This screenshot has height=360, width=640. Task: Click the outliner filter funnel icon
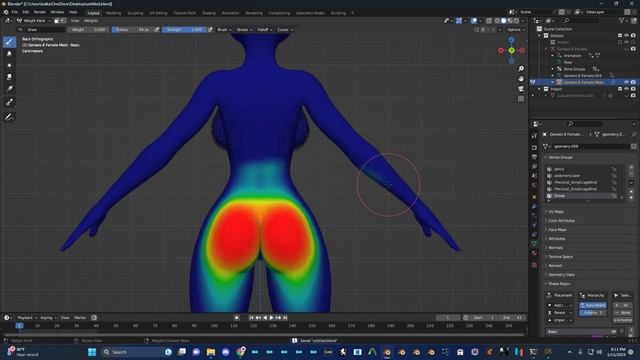coord(622,20)
